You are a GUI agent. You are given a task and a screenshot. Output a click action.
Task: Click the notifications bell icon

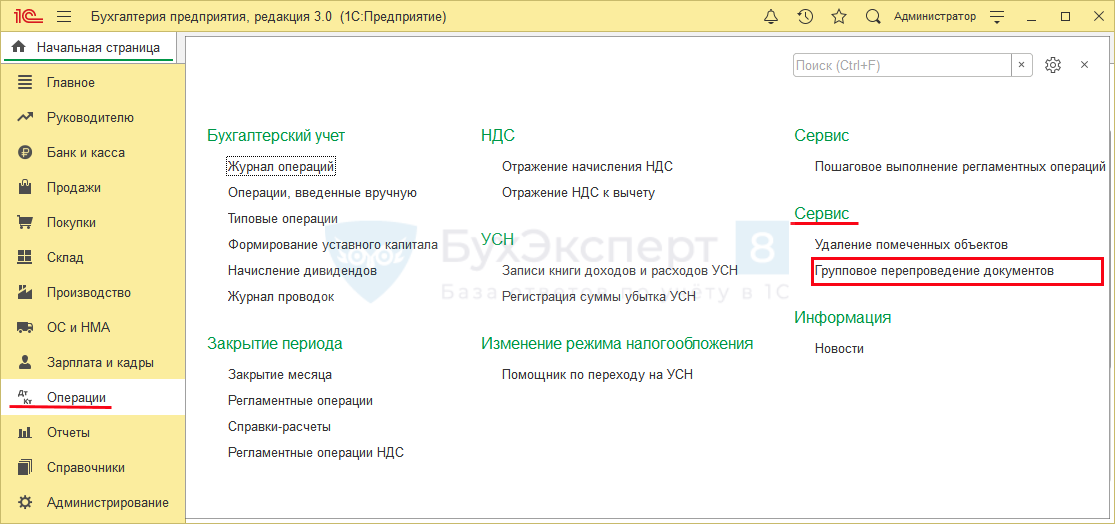(771, 17)
